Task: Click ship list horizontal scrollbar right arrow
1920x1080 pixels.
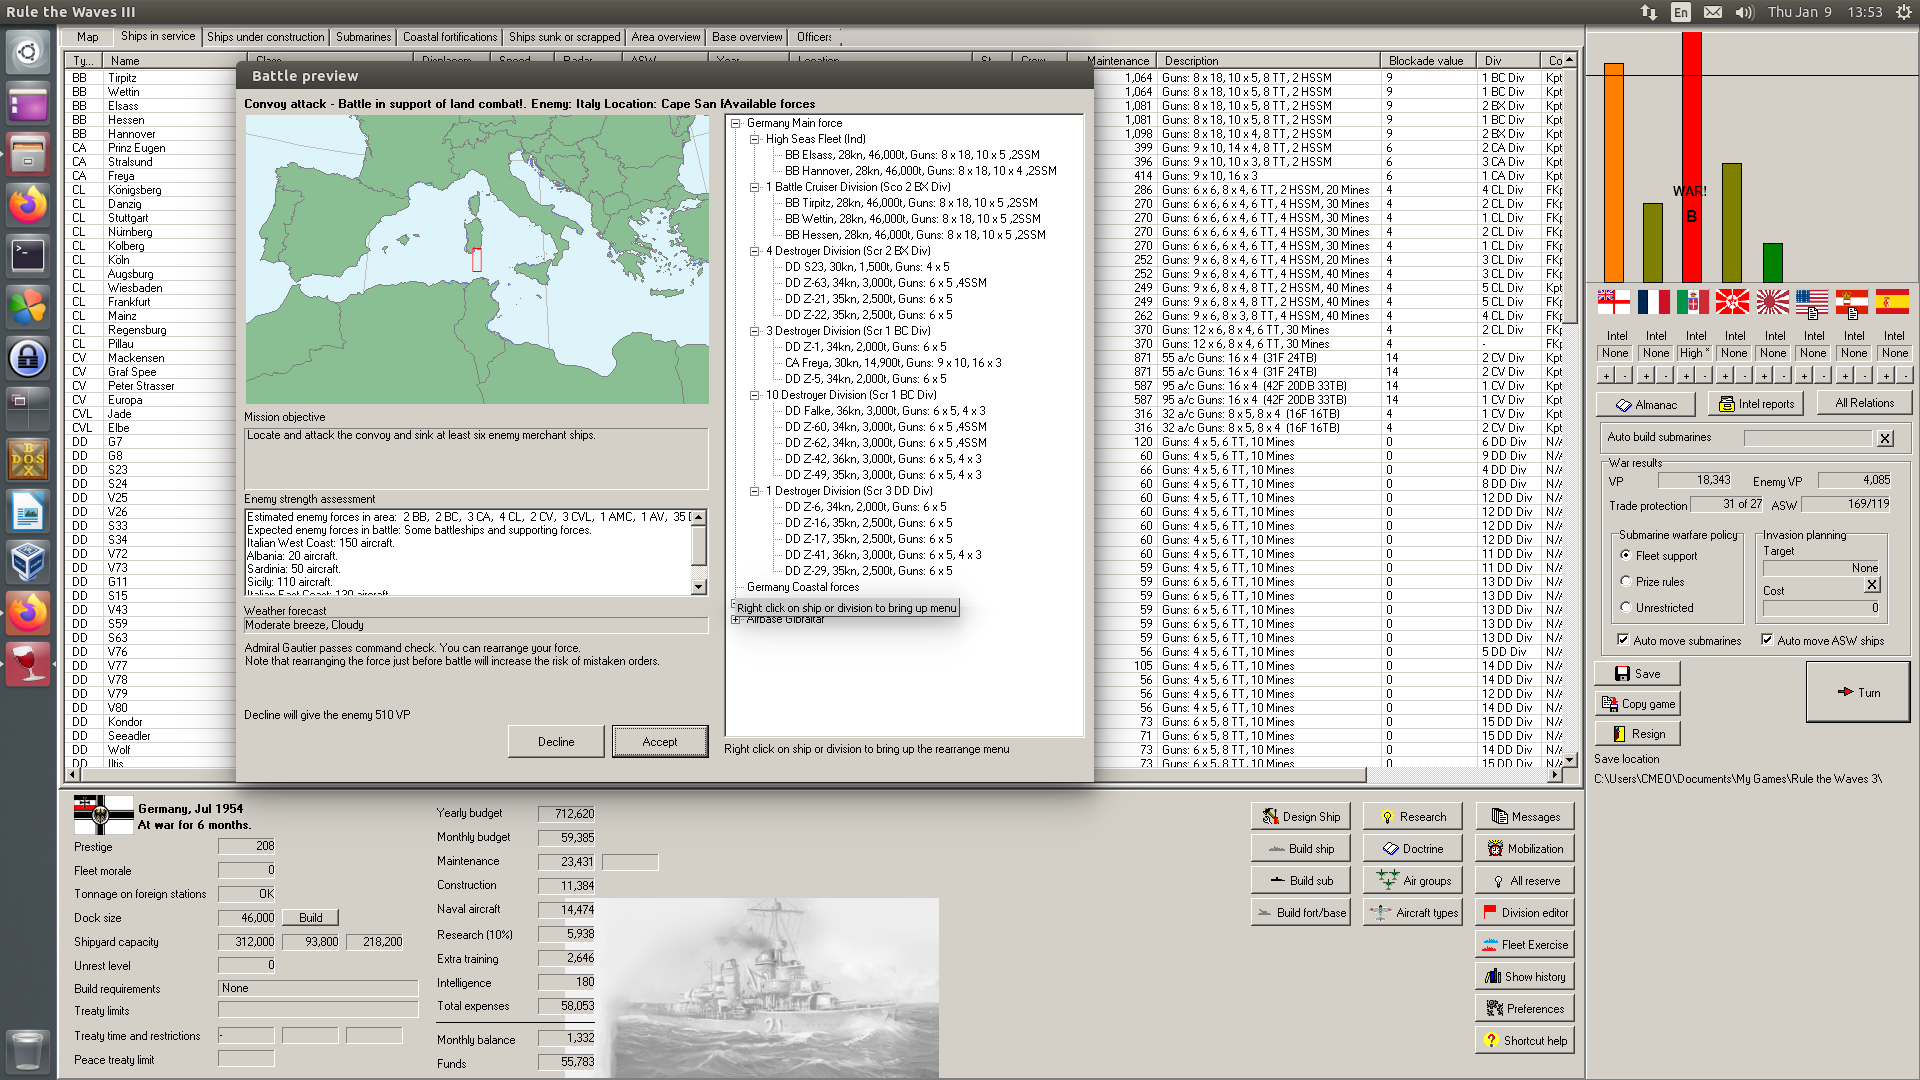Action: pyautogui.click(x=1554, y=775)
